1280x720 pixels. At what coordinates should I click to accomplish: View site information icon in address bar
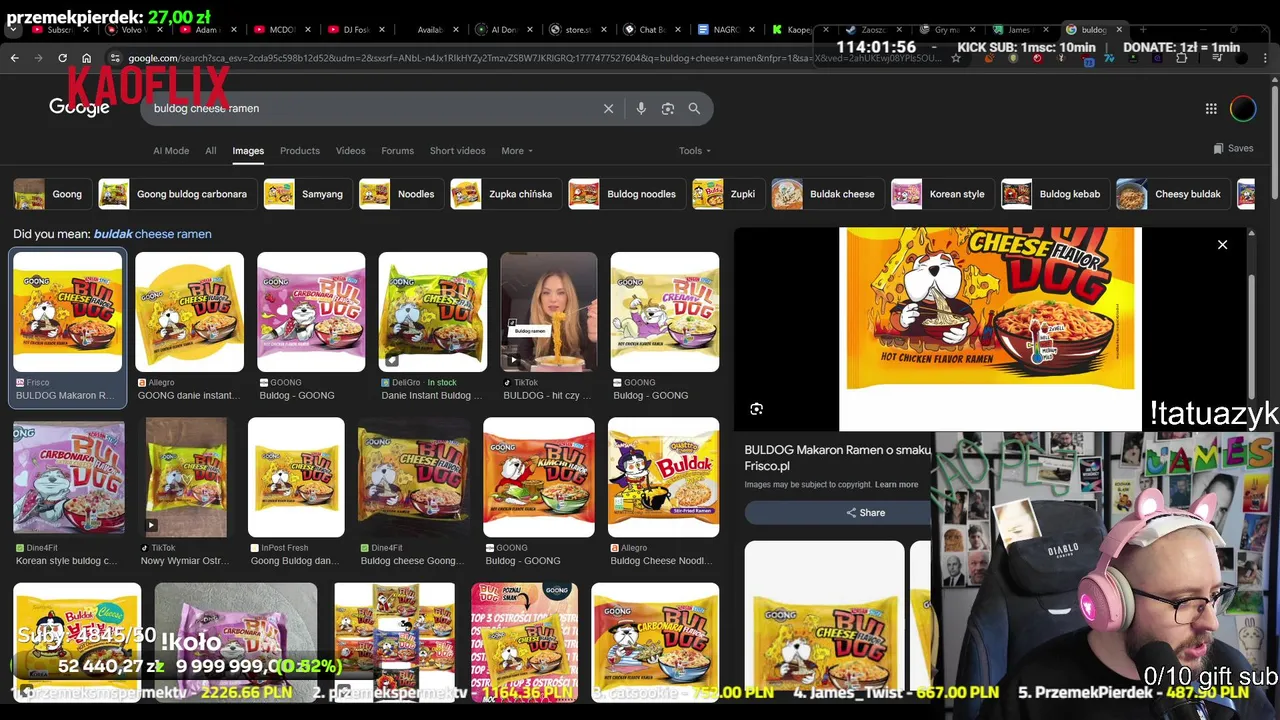tap(115, 58)
